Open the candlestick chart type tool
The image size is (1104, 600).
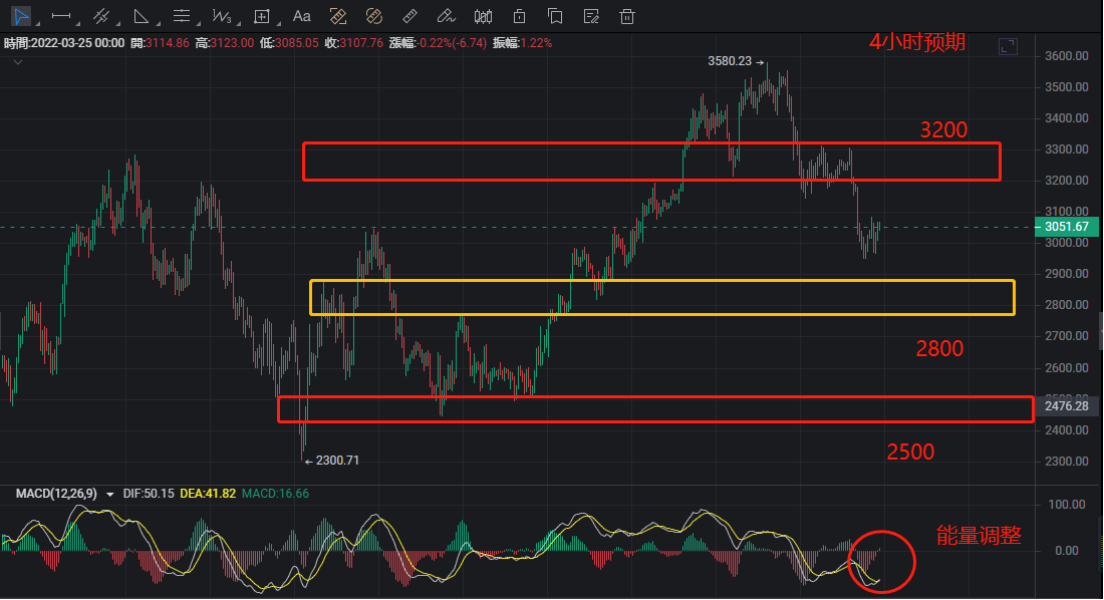point(483,16)
